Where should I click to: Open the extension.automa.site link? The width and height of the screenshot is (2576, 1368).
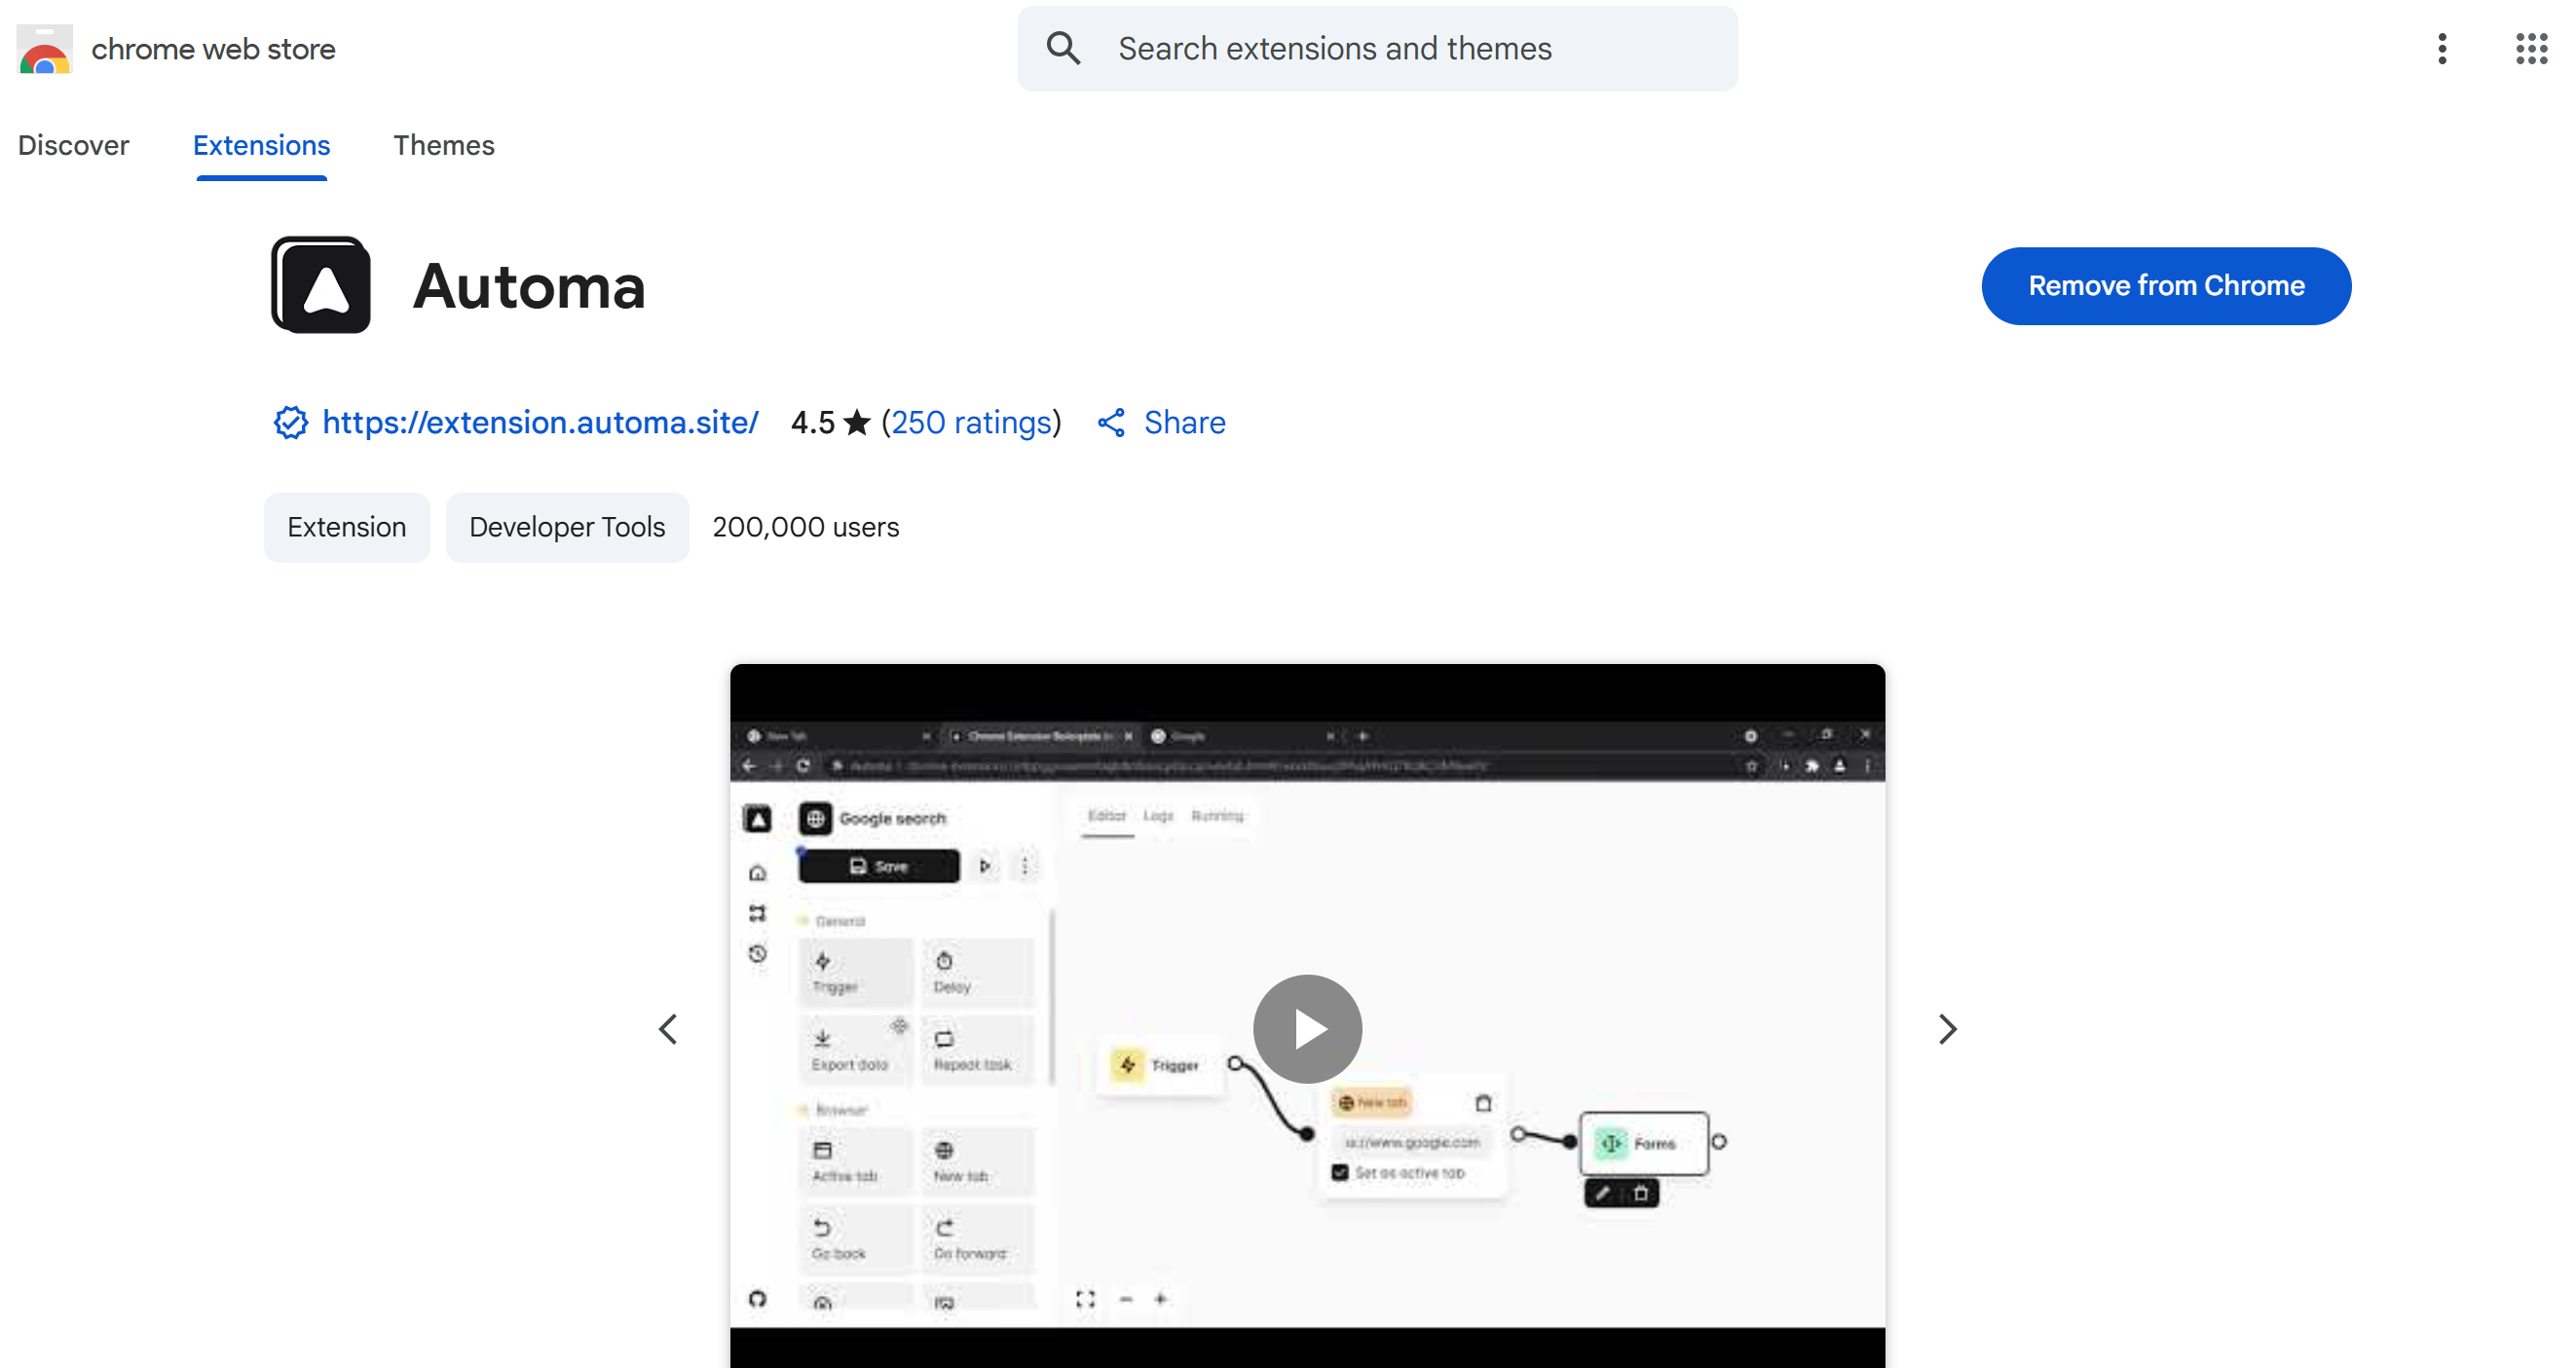[x=539, y=422]
